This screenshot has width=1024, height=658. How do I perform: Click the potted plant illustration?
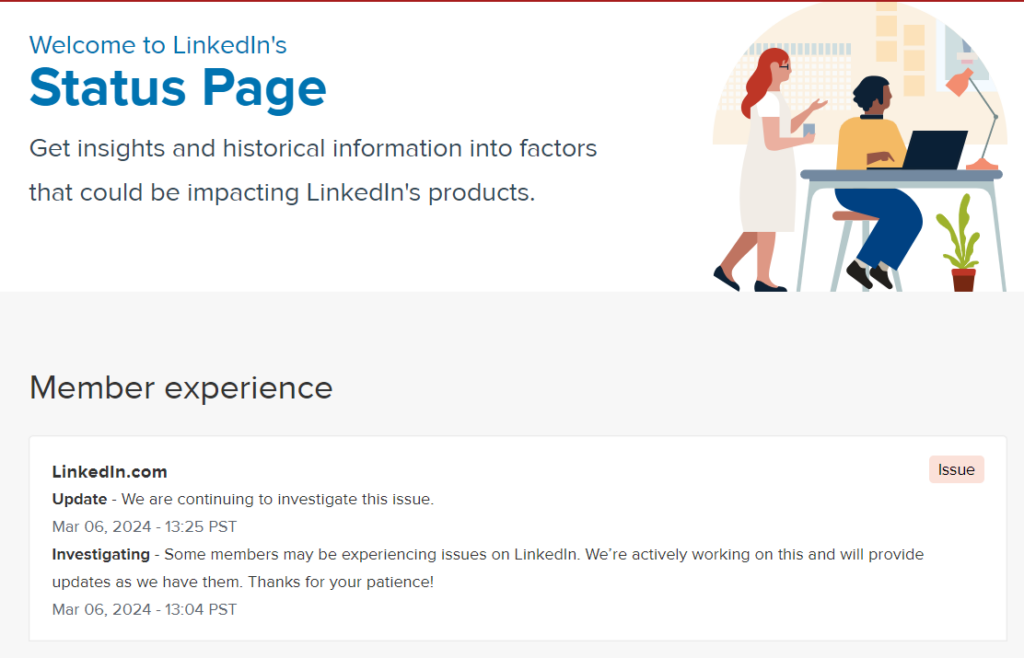pos(961,243)
